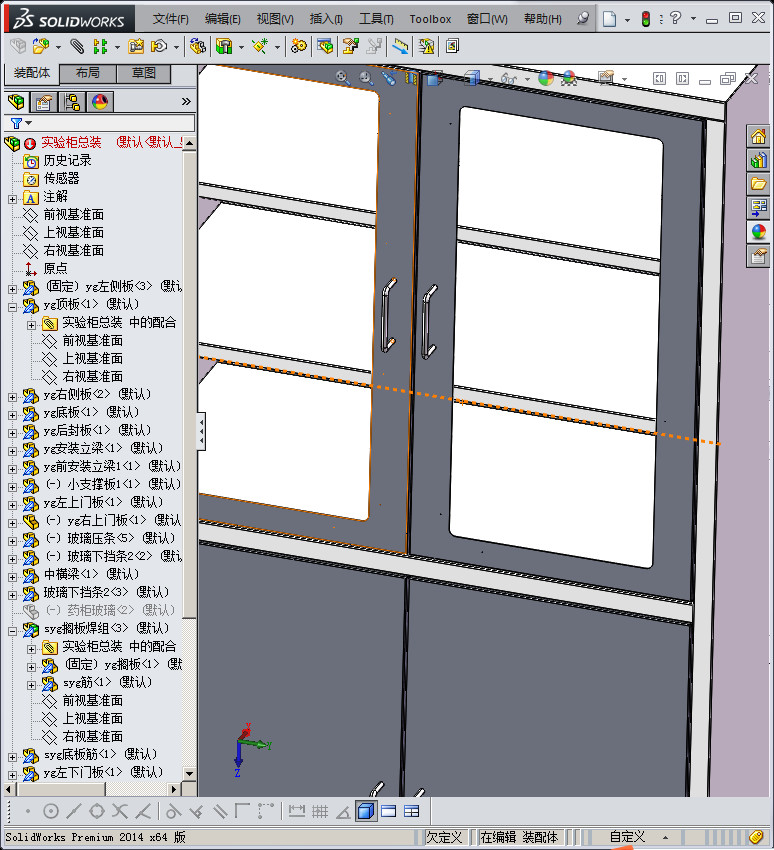Toggle the center point snap circle button
The height and width of the screenshot is (850, 774).
click(50, 811)
